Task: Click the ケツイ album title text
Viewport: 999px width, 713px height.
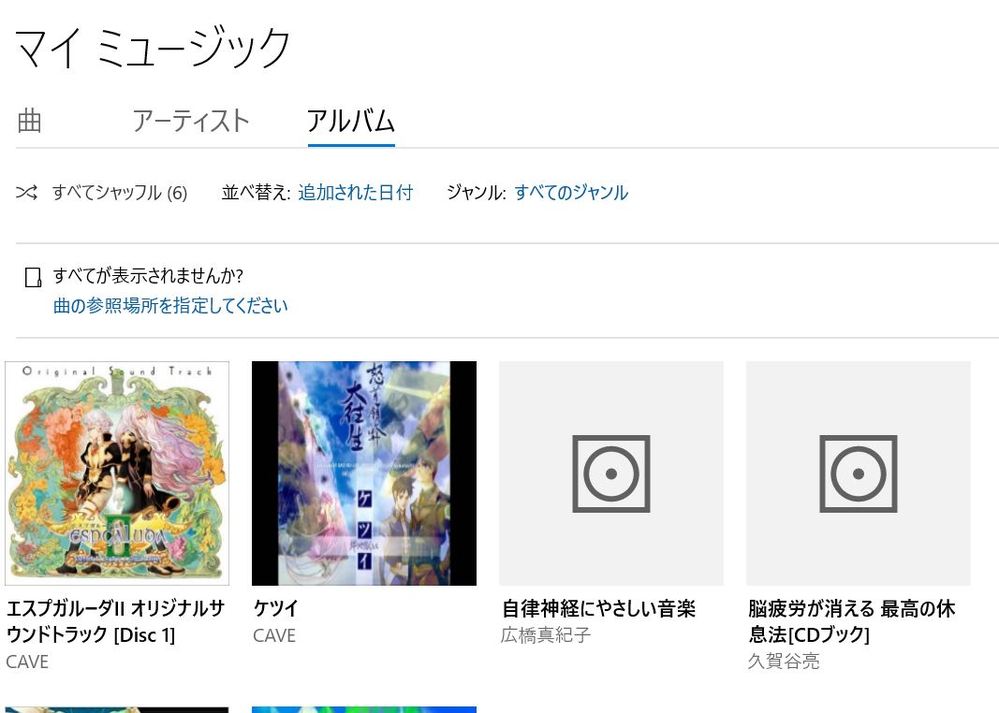Action: tap(276, 608)
